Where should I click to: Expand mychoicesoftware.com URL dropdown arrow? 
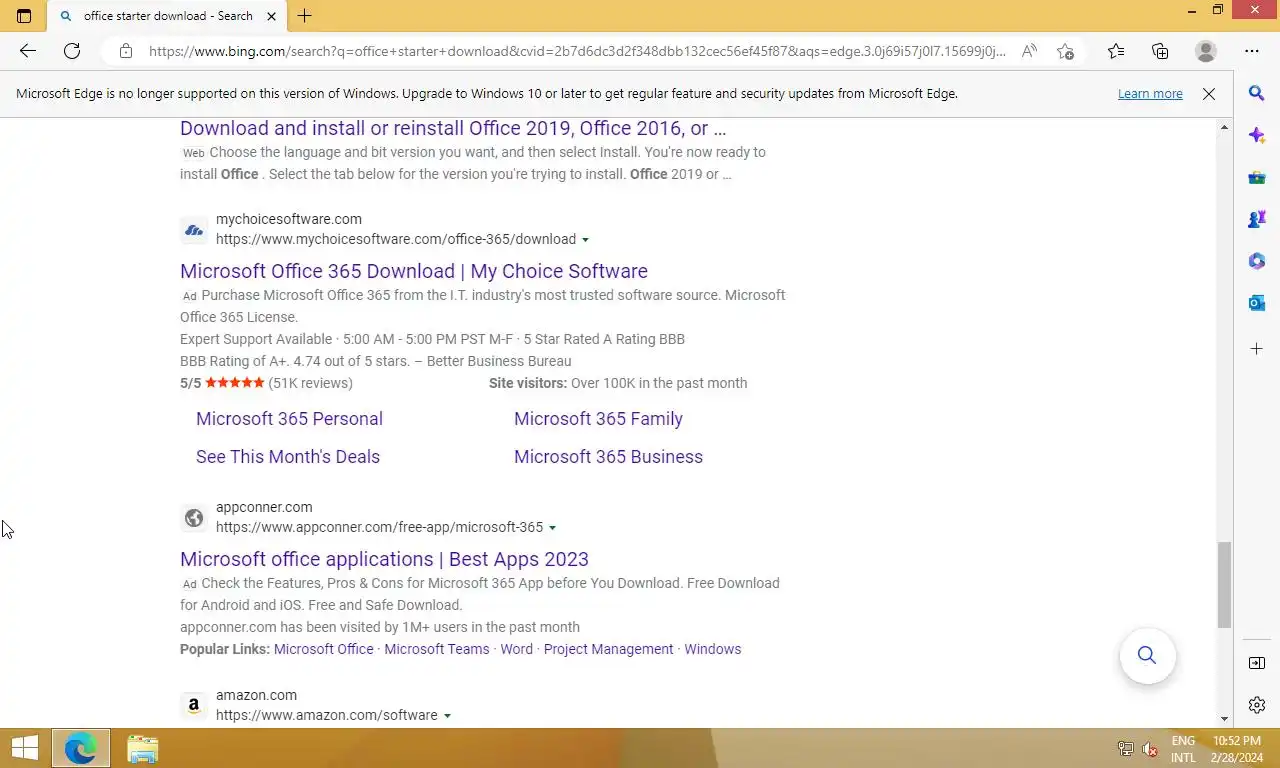[585, 240]
